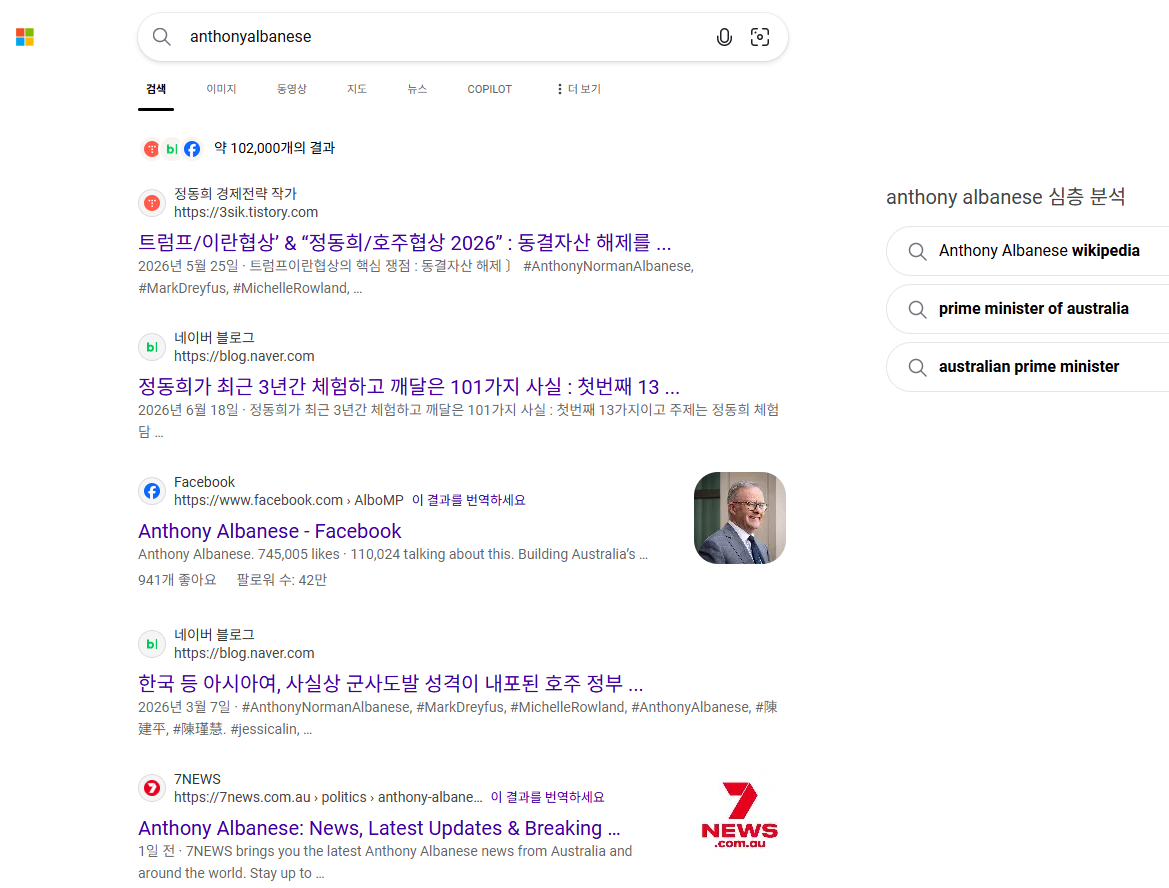Open Anthony Albanese - Facebook result

coord(269,531)
